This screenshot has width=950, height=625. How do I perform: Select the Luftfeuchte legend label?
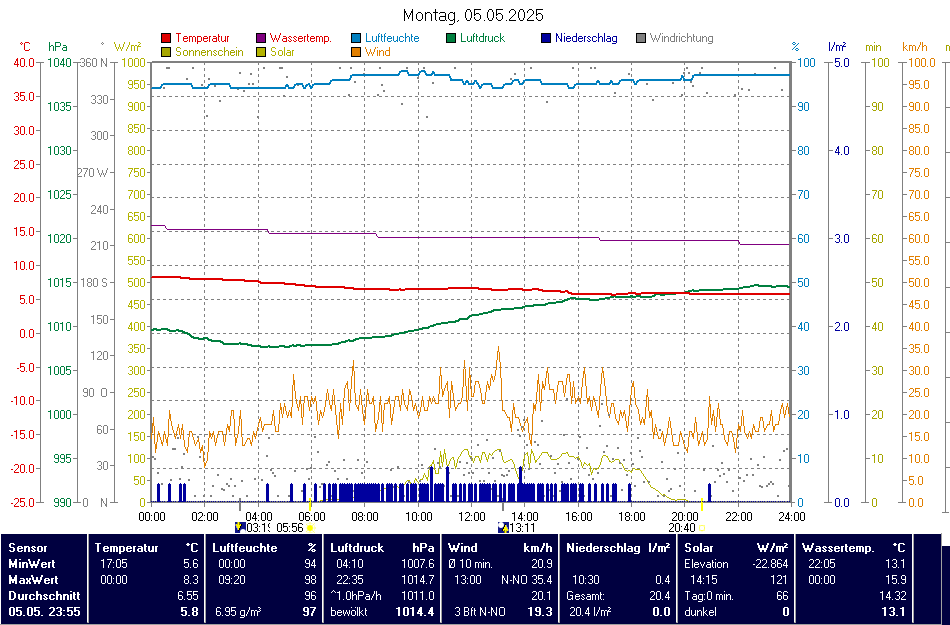tap(392, 38)
